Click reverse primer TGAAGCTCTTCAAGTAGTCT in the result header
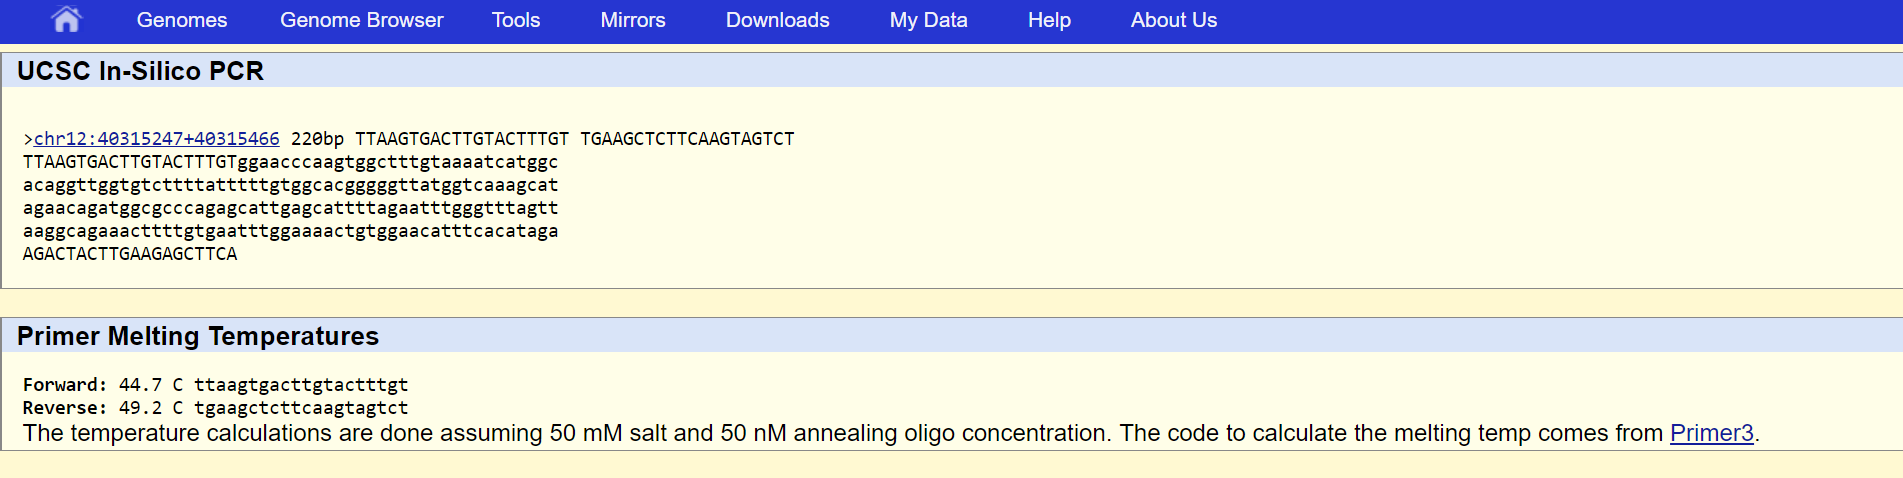This screenshot has width=1903, height=478. [687, 139]
